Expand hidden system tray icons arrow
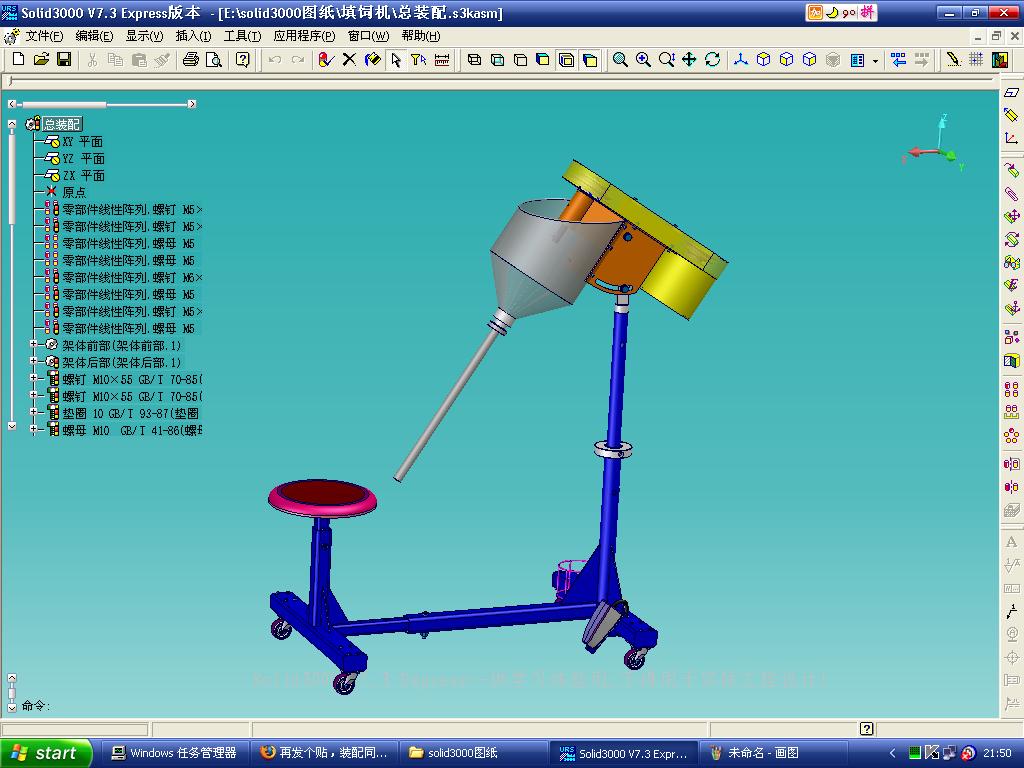This screenshot has height=768, width=1024. pos(893,754)
